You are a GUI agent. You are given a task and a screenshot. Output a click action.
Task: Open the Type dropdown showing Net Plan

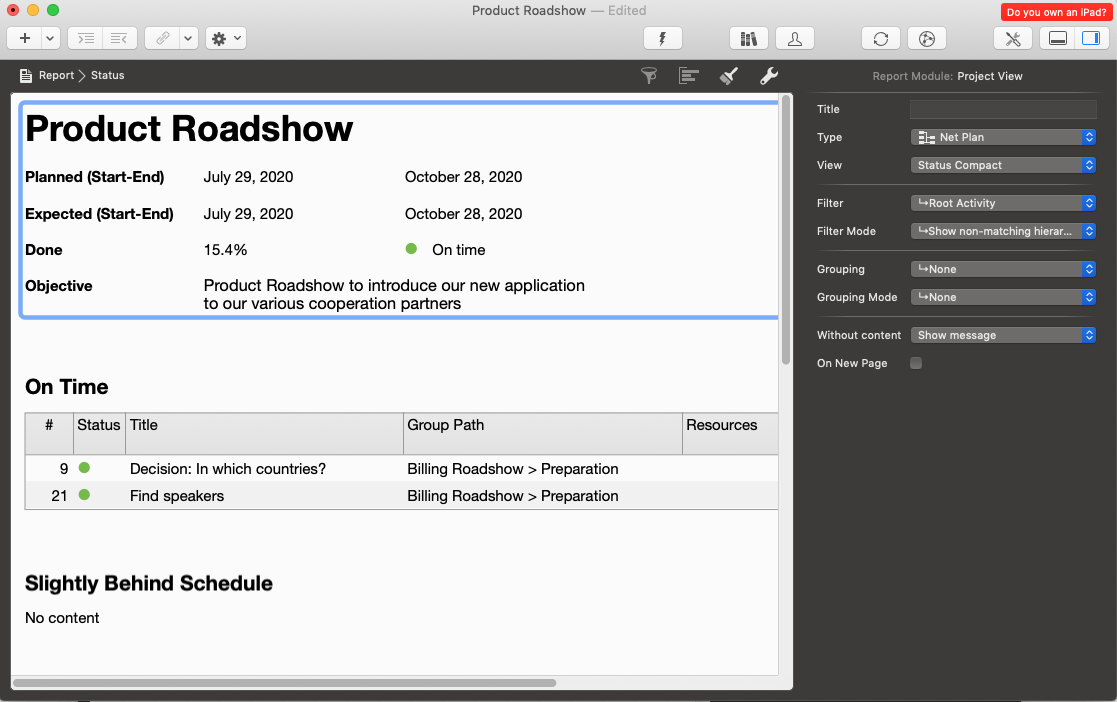point(1003,137)
